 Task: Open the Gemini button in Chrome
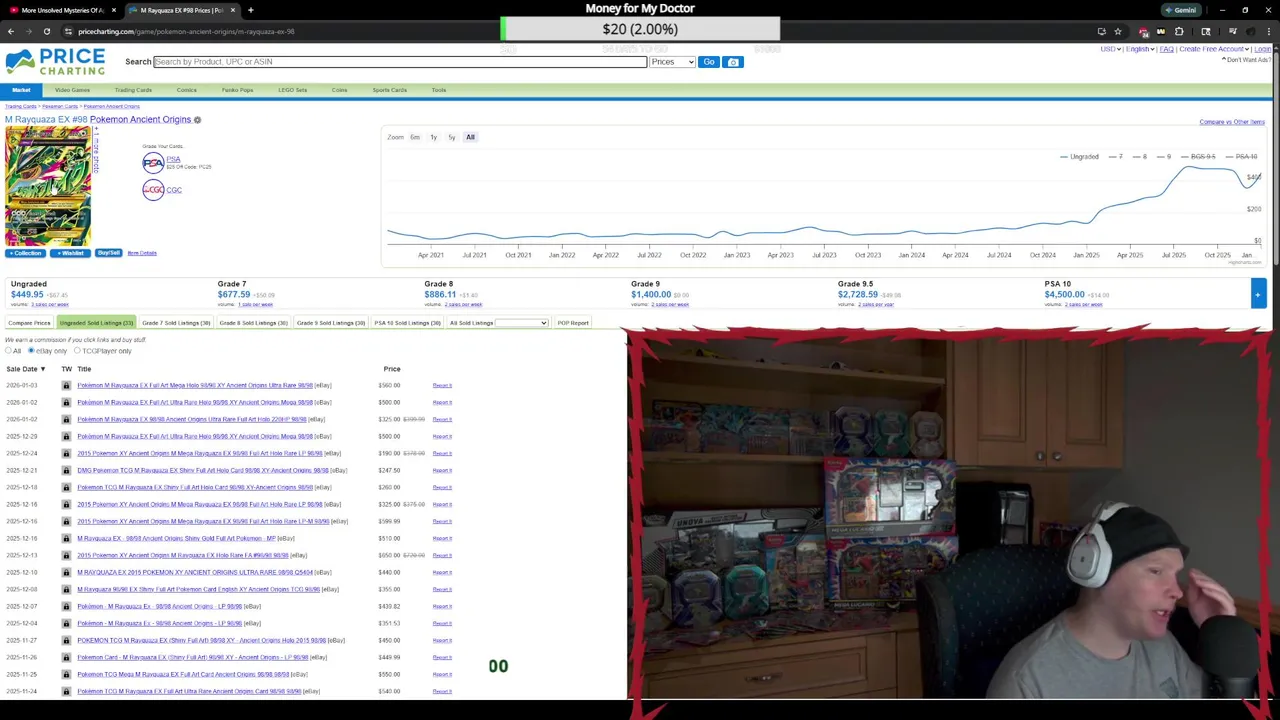1180,10
